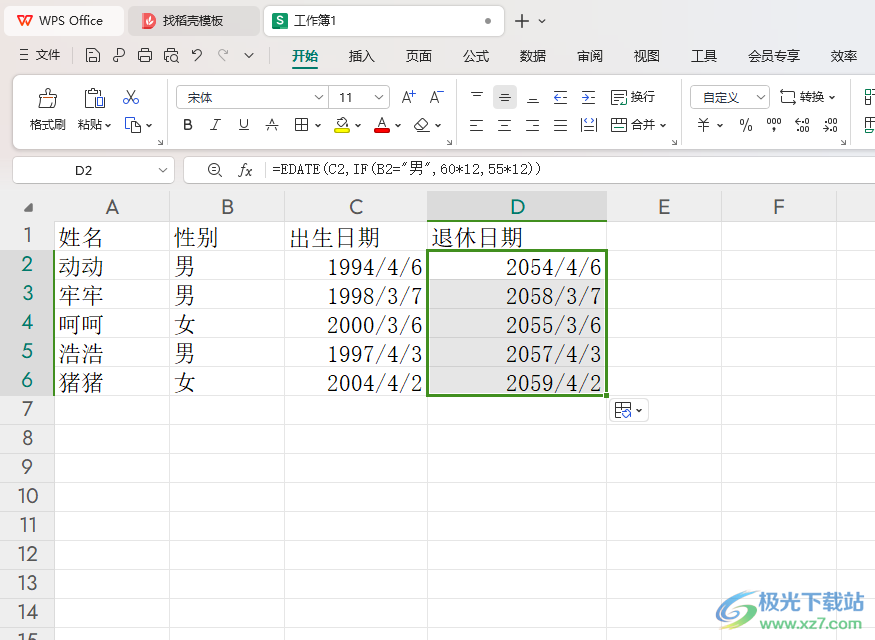This screenshot has width=875, height=640.
Task: Justify text alignment icon
Action: [x=560, y=125]
